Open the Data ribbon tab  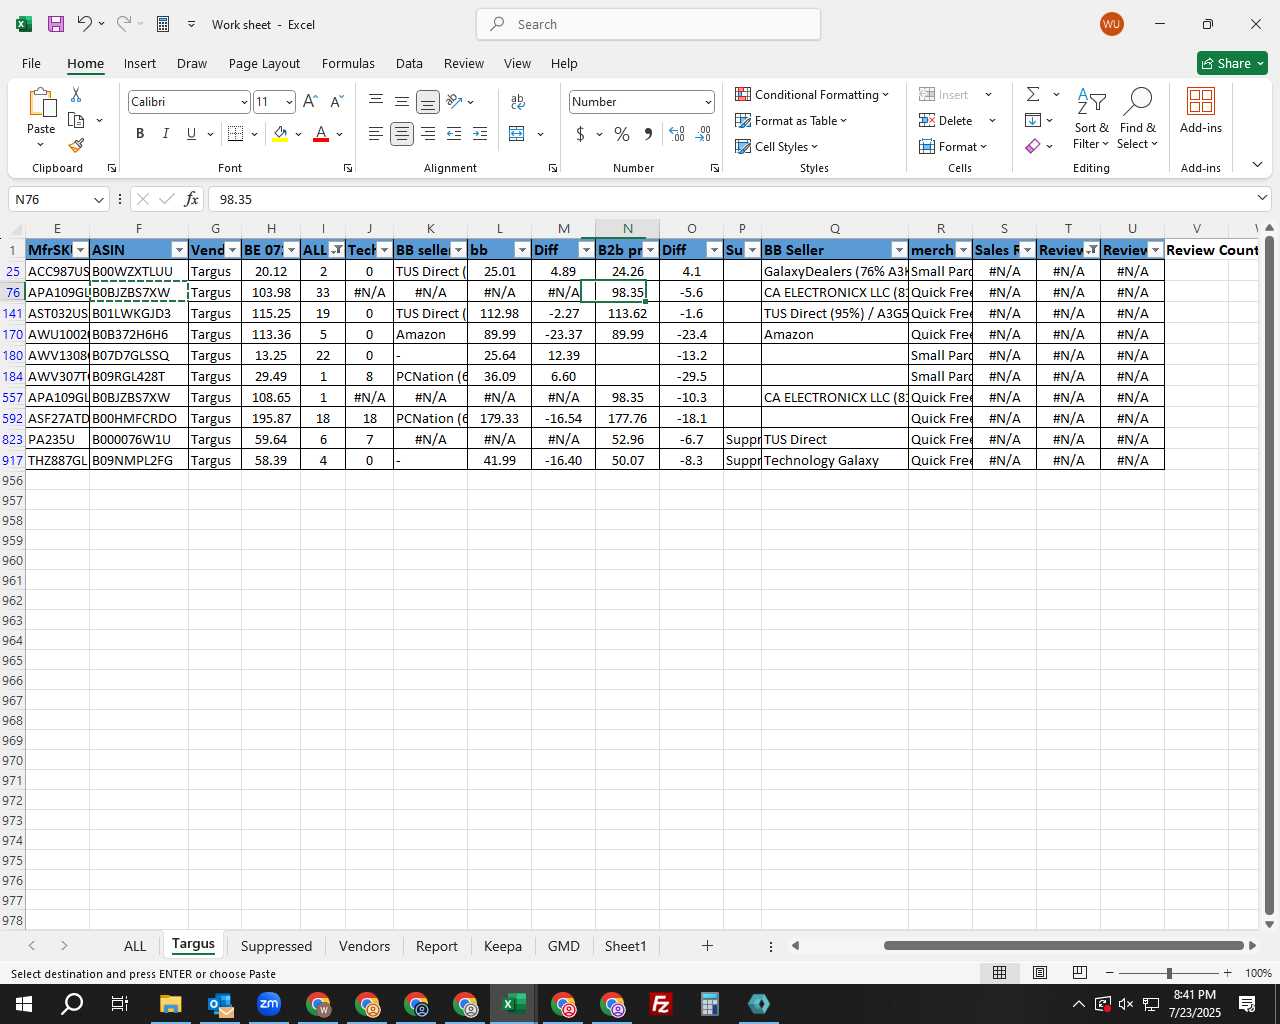pyautogui.click(x=409, y=63)
